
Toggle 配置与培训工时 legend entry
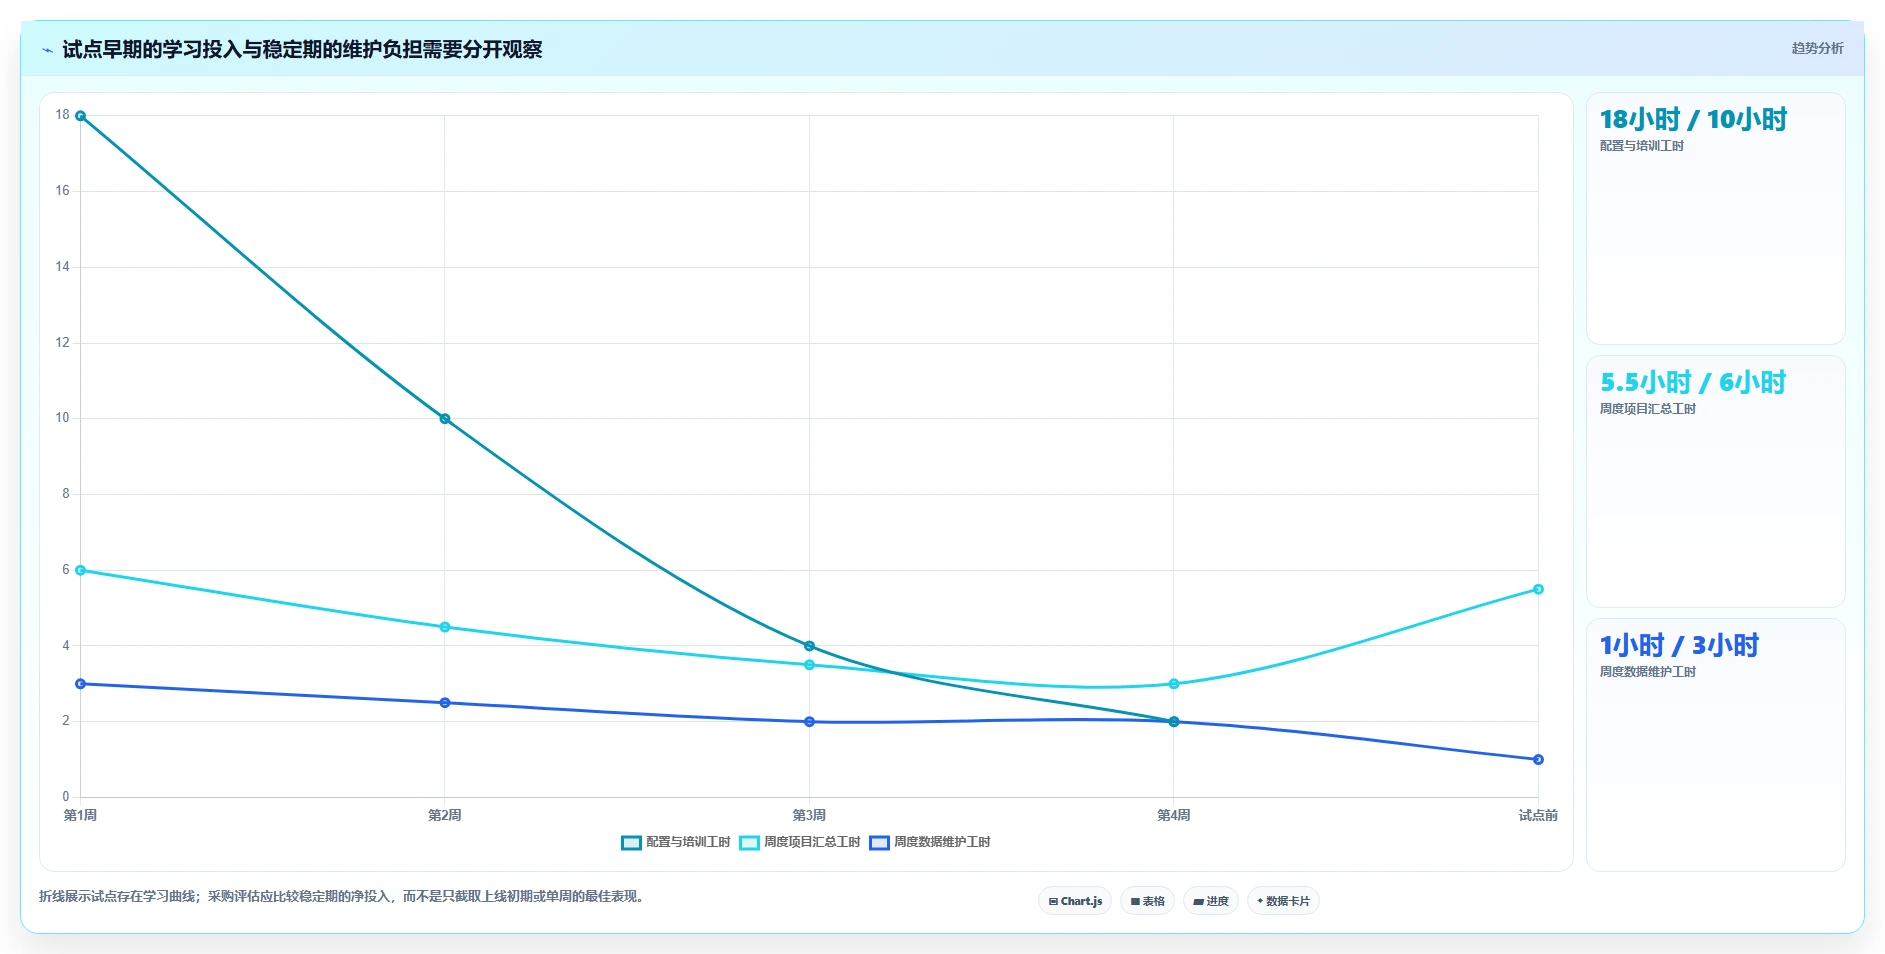click(x=676, y=842)
